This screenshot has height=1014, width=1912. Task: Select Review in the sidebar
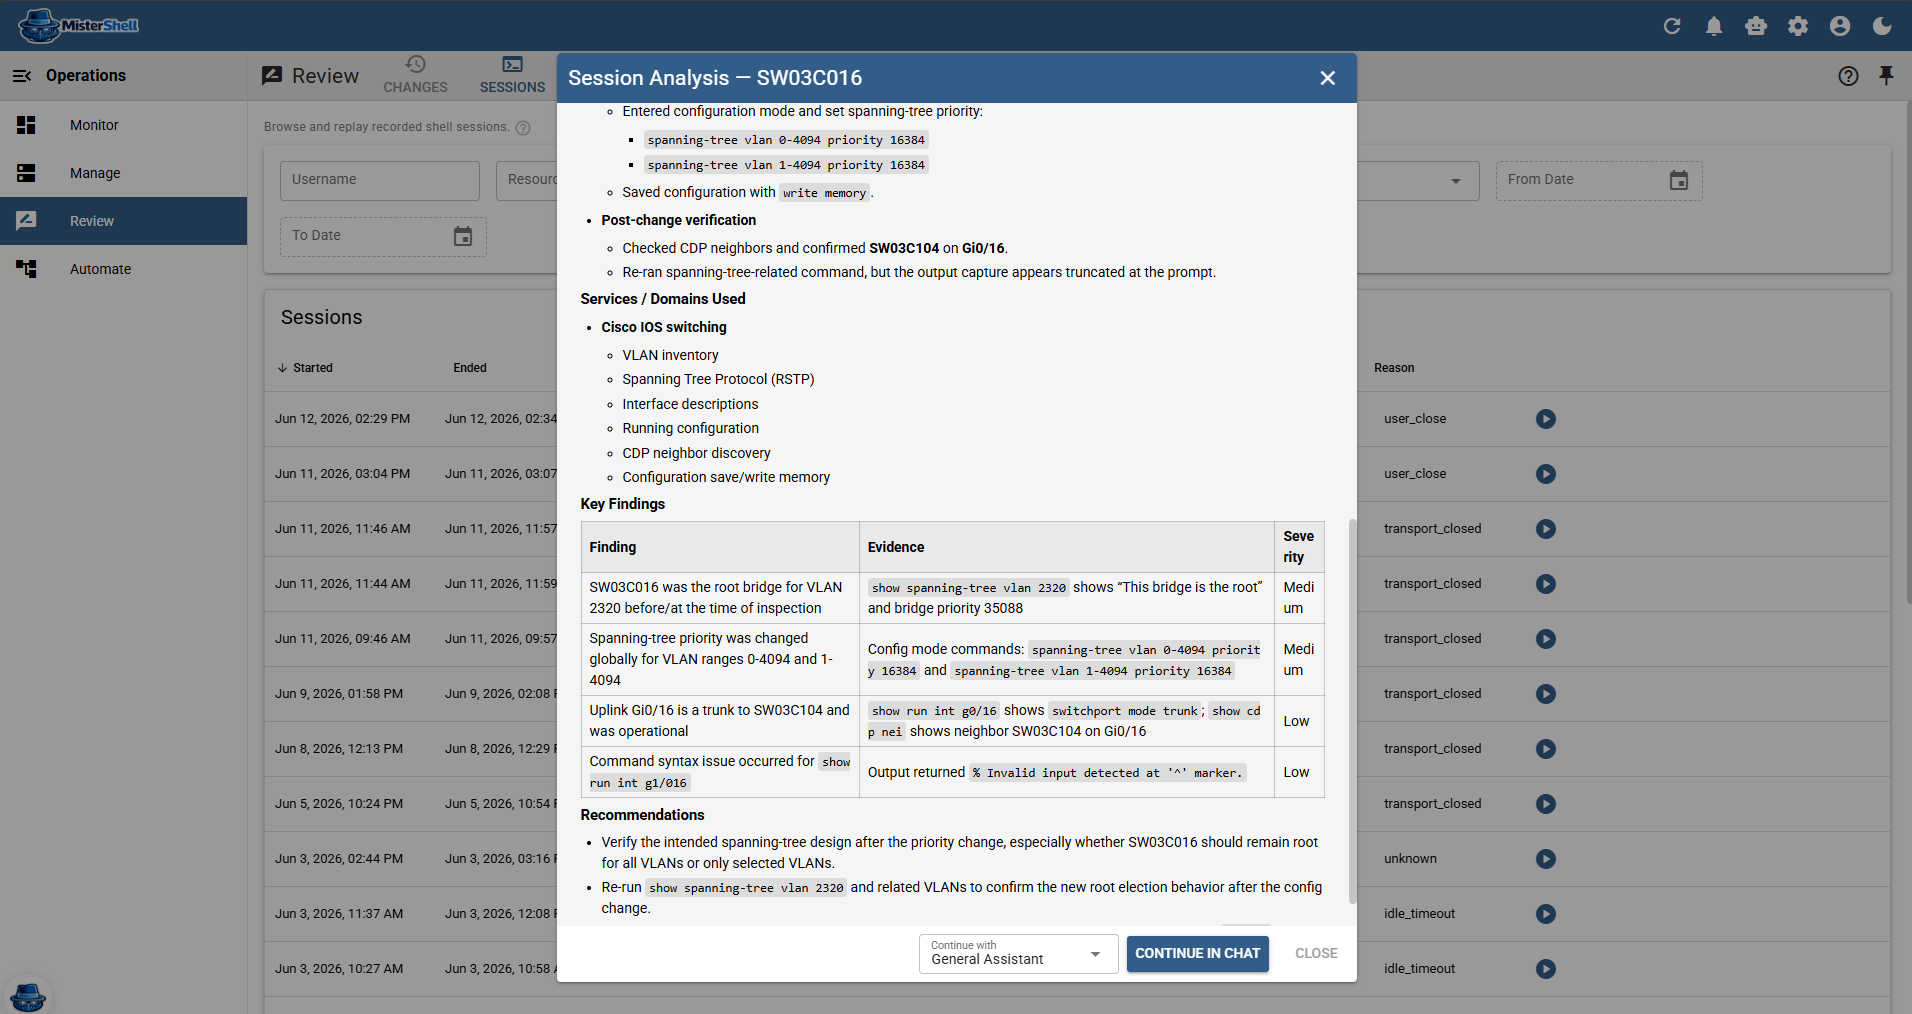point(123,221)
